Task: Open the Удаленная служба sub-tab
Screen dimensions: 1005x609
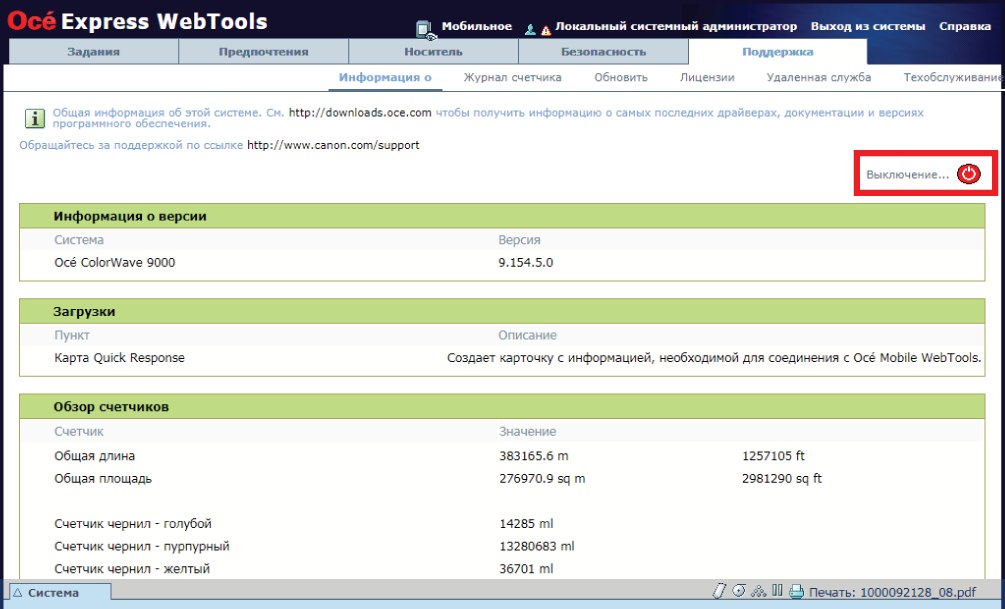Action: [x=818, y=78]
